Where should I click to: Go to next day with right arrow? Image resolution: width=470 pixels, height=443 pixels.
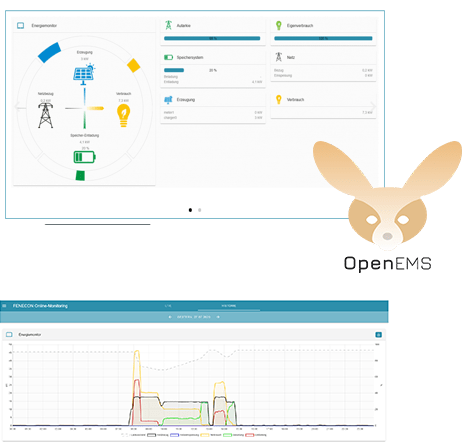pyautogui.click(x=218, y=317)
